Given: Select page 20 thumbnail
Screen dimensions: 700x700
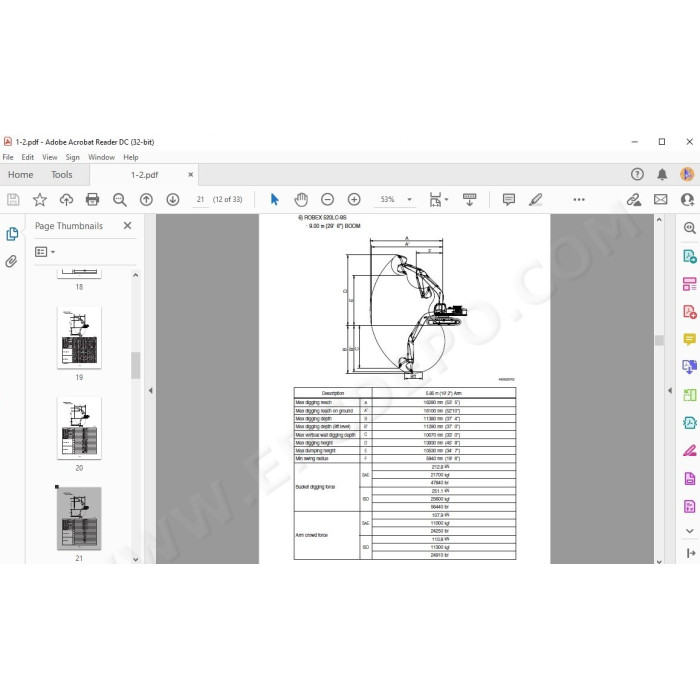Looking at the screenshot, I should [79, 428].
